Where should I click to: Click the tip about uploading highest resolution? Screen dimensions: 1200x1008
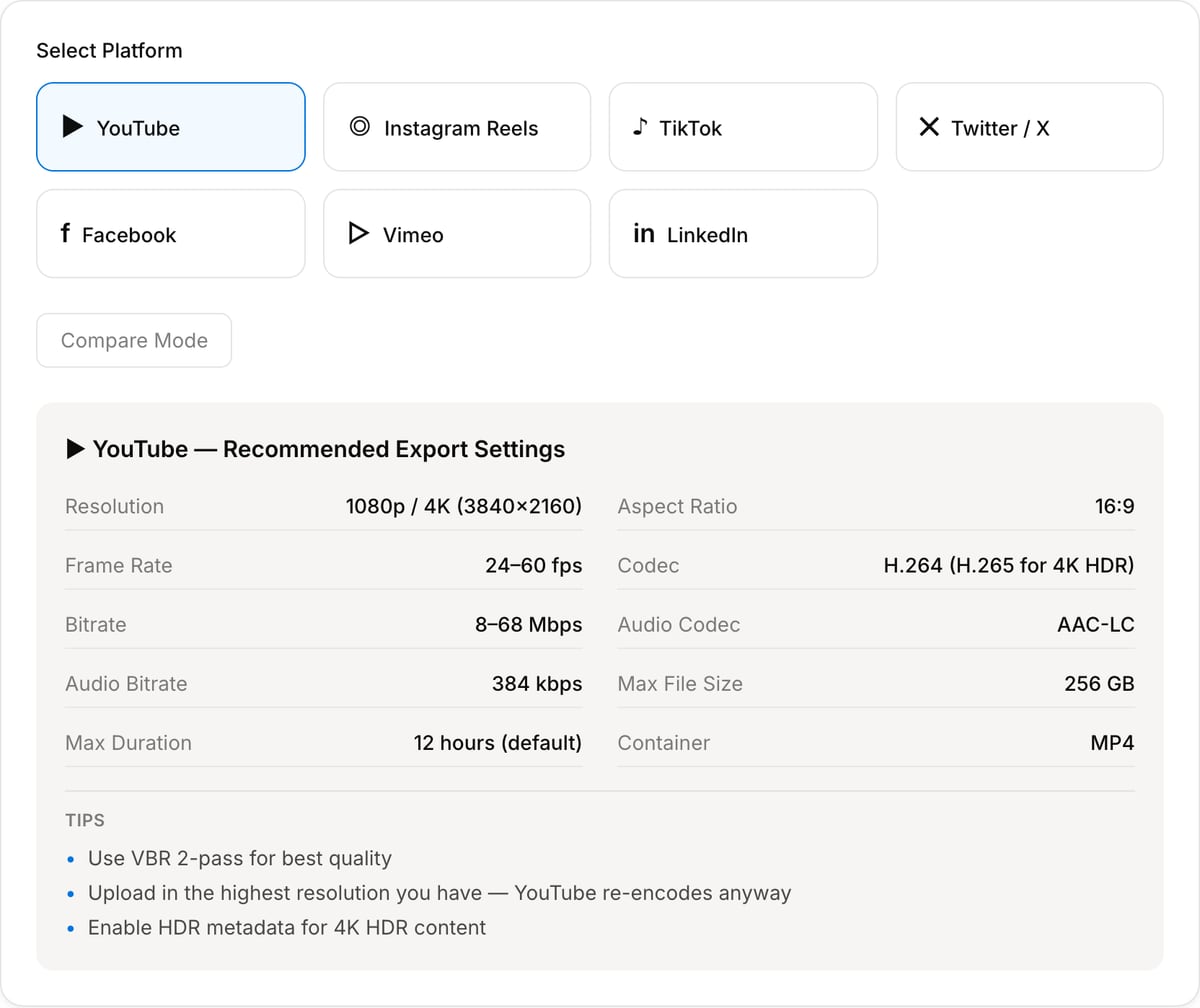[440, 893]
